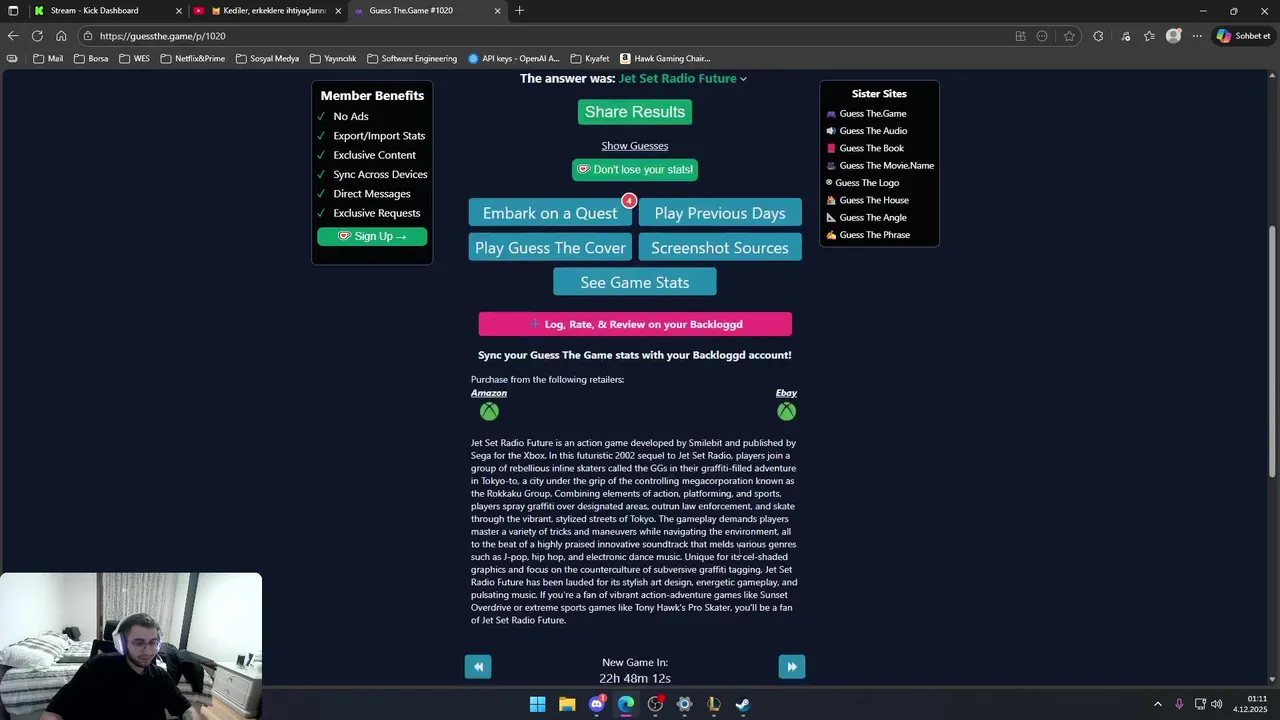Add page to favorites star icon
This screenshot has height=720, width=1280.
pyautogui.click(x=1069, y=36)
